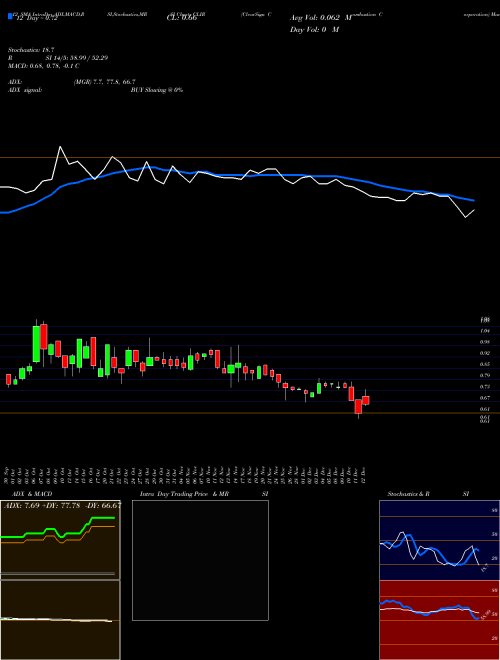The height and width of the screenshot is (660, 500).
Task: Click the 0.79 price axis label
Action: point(484,375)
